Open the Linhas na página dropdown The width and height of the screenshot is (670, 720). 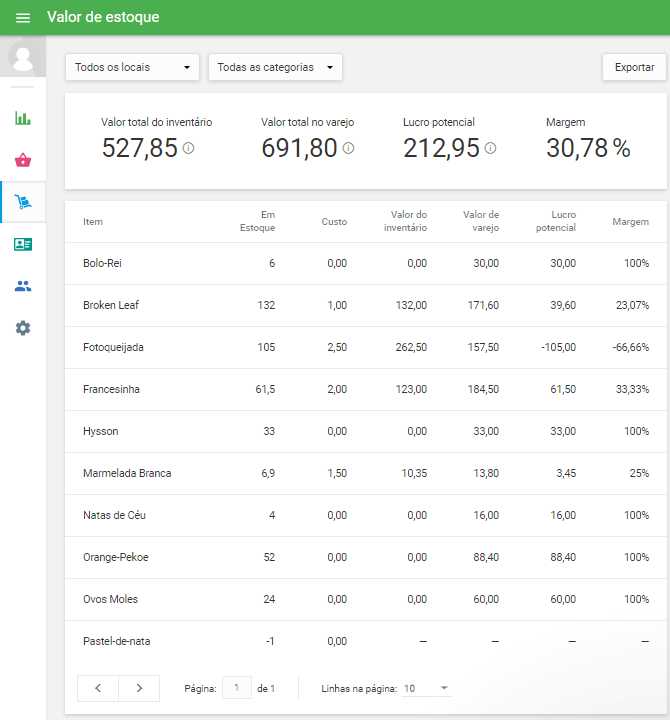pos(427,688)
